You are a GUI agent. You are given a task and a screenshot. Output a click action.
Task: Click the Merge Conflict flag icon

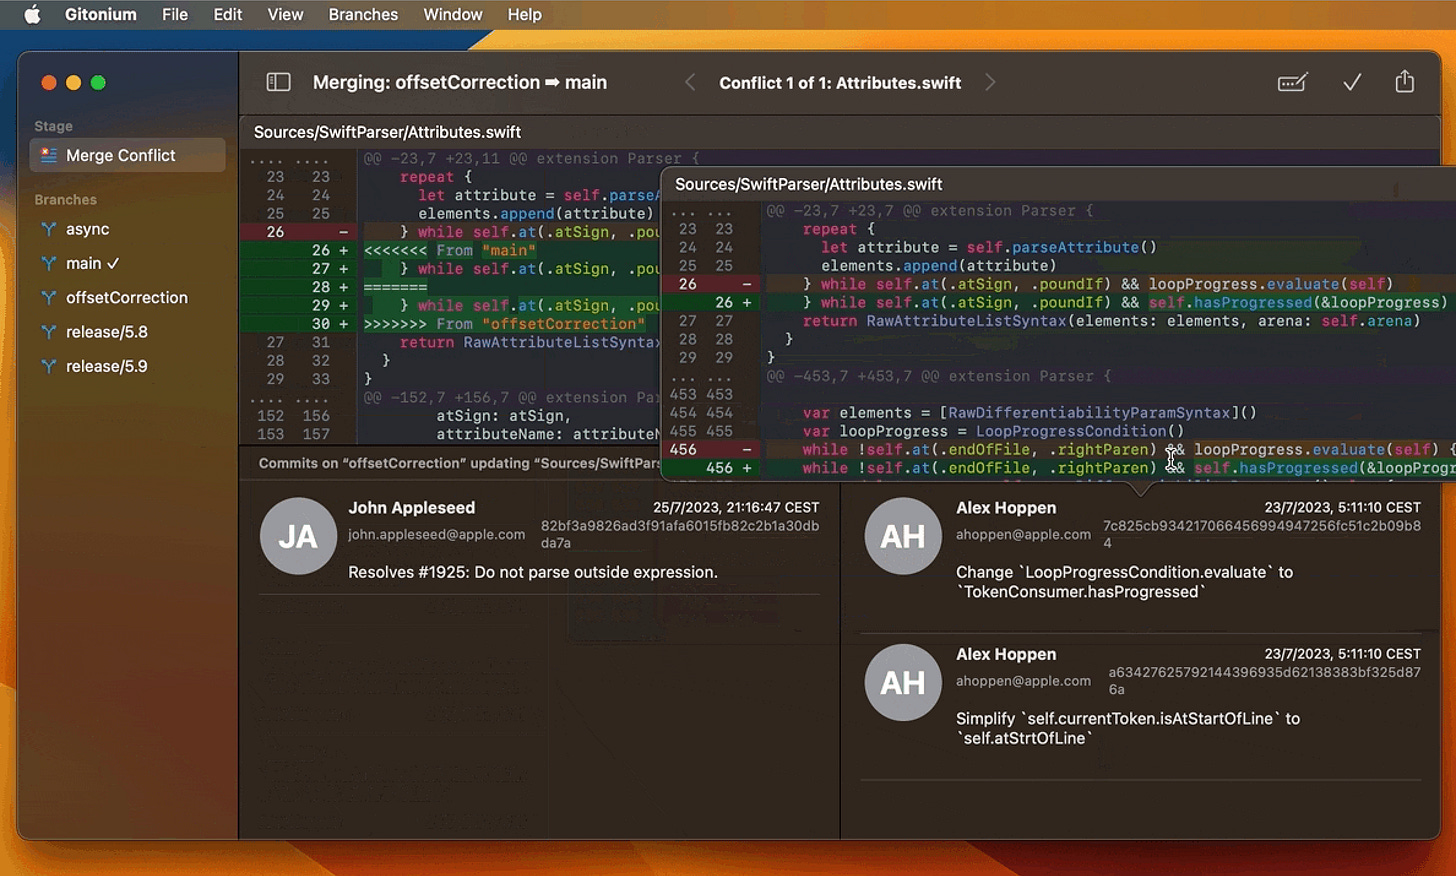48,155
